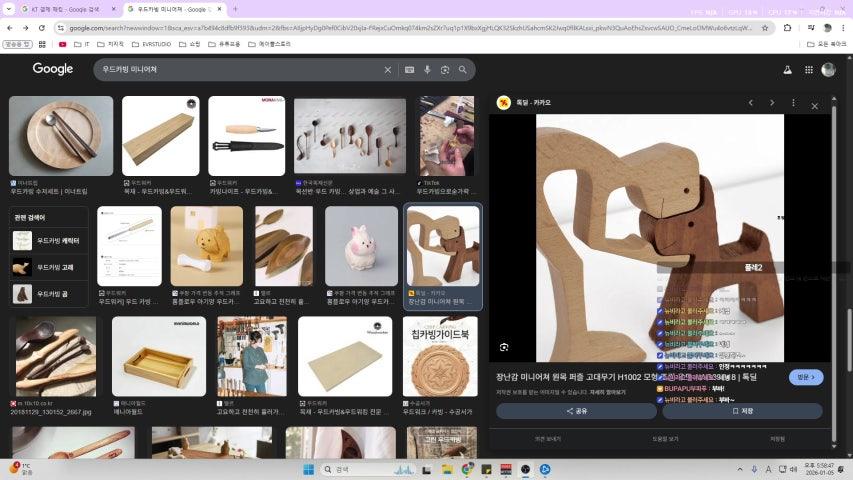Bookmark this page with the star icon
Viewport: 853px width, 480px height.
[x=764, y=28]
